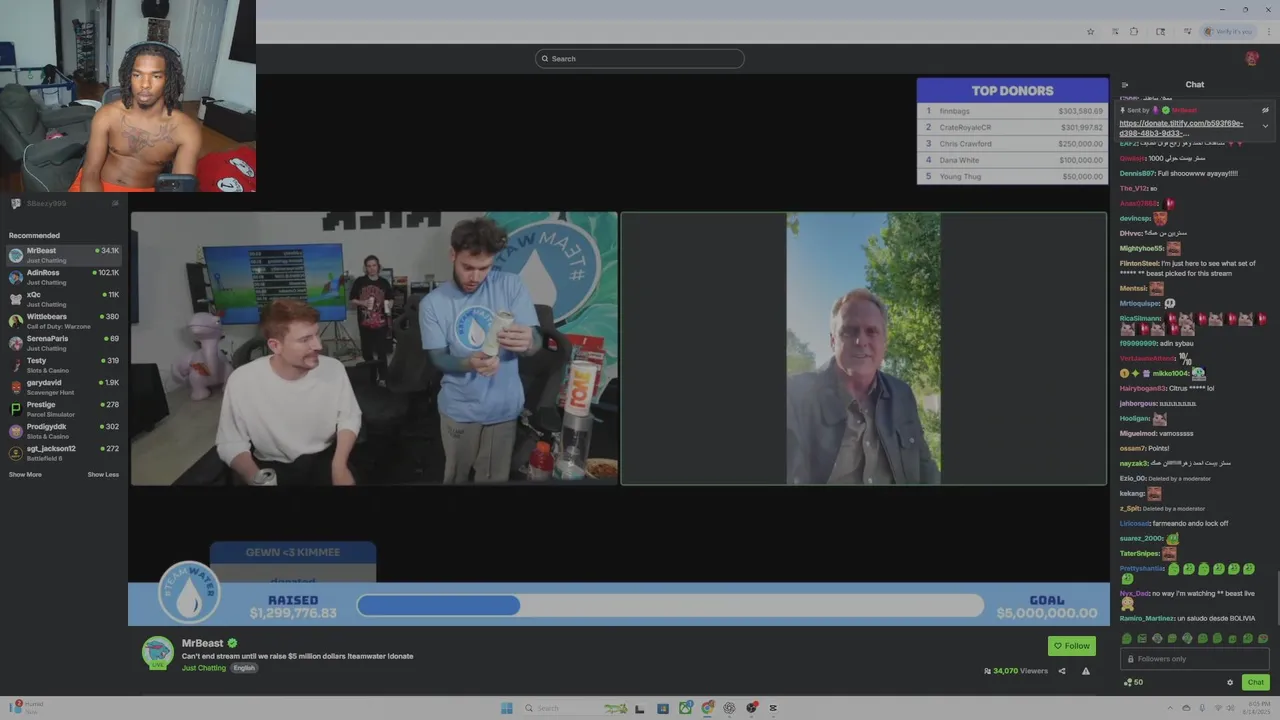This screenshot has height=720, width=1280.
Task: Follow the MrBeast channel
Action: [1072, 646]
